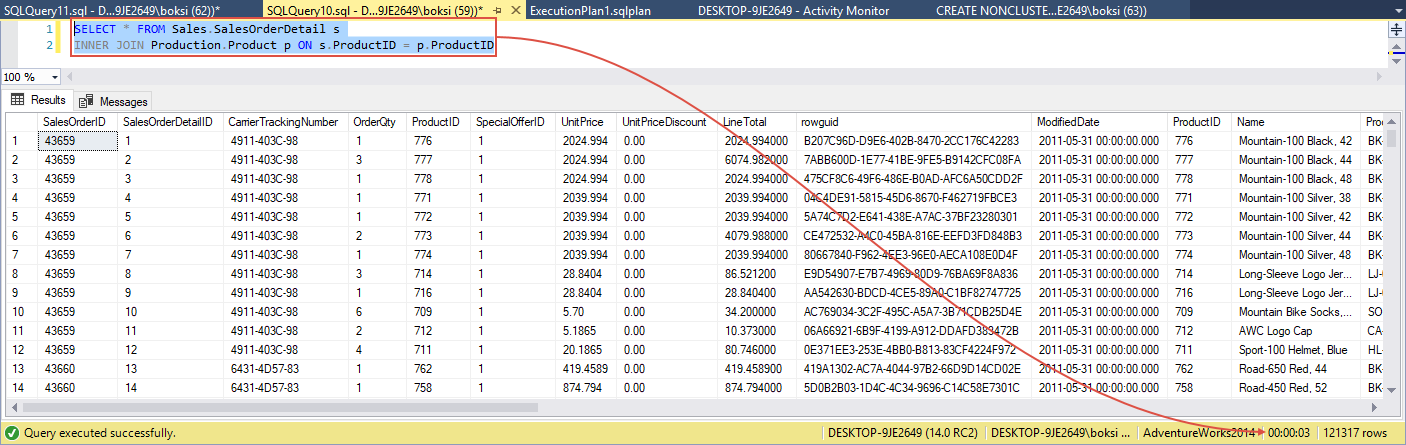Viewport: 1406px width, 445px height.
Task: Click the green query success status icon
Action: (11, 433)
